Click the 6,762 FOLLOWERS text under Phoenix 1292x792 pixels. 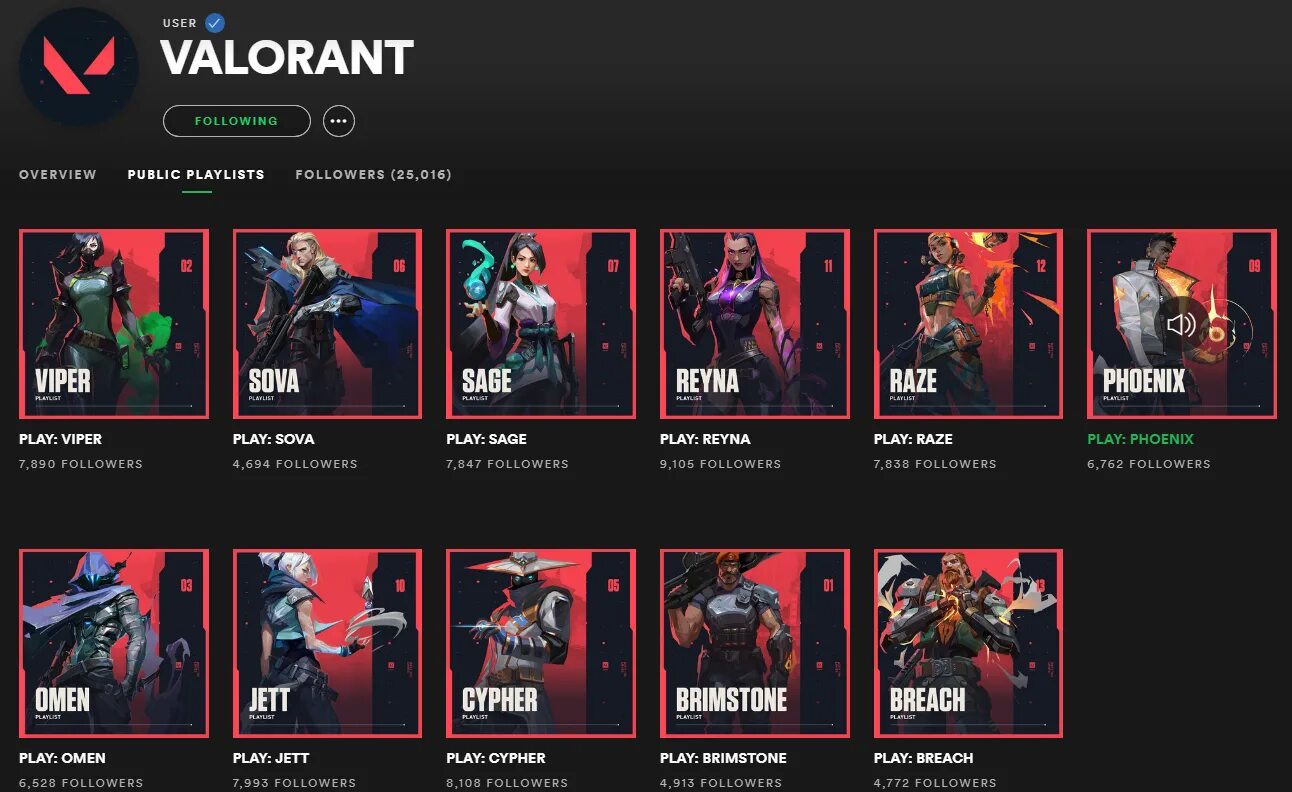(x=1149, y=464)
